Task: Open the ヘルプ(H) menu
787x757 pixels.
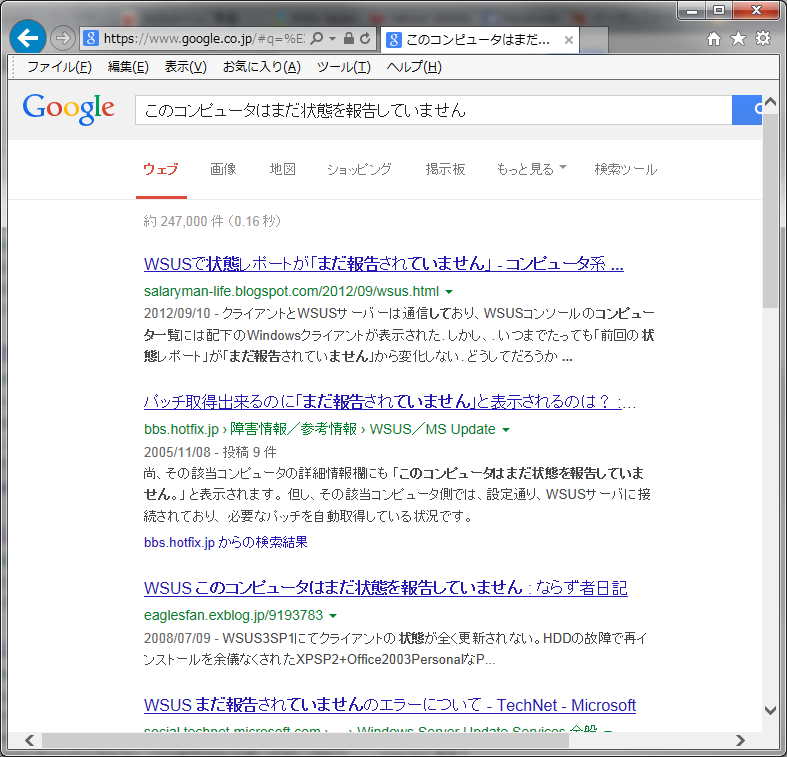Action: pyautogui.click(x=414, y=67)
